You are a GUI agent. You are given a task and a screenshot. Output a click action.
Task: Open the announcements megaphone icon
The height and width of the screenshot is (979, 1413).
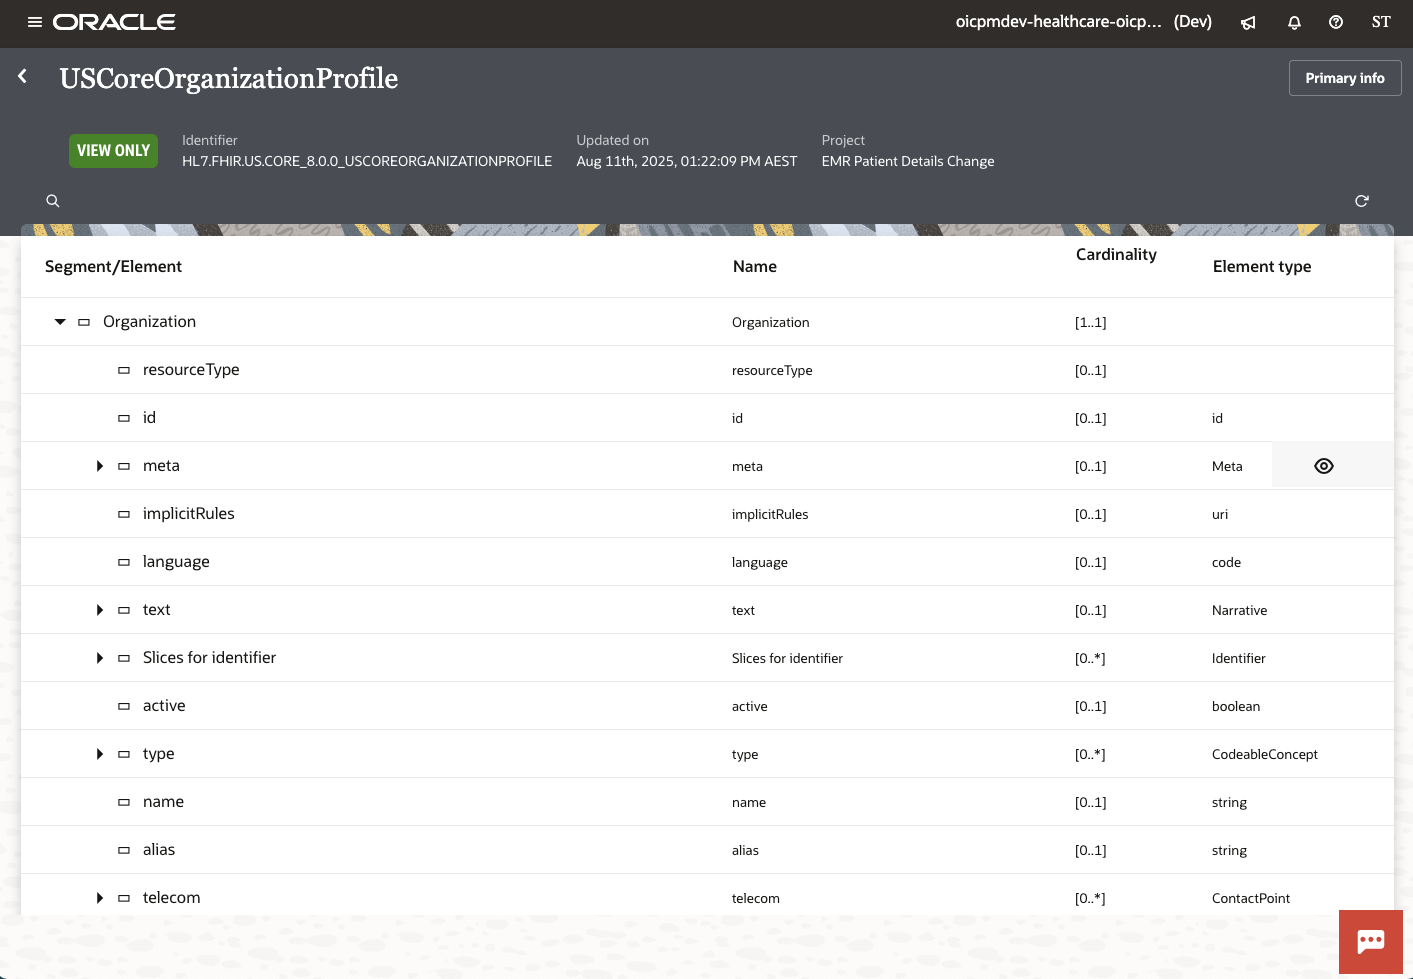[x=1248, y=22]
